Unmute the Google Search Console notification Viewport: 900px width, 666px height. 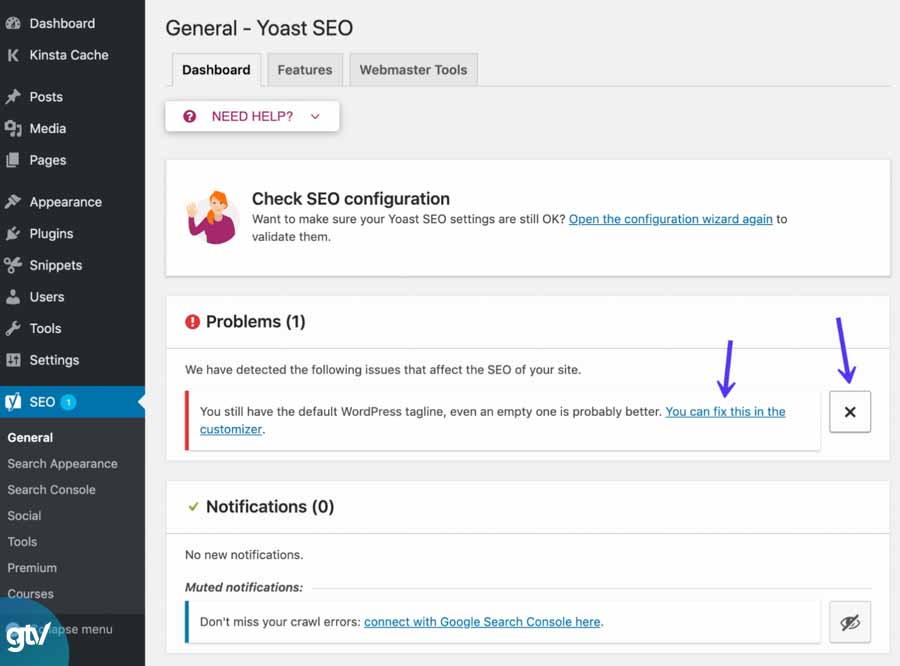[x=850, y=621]
